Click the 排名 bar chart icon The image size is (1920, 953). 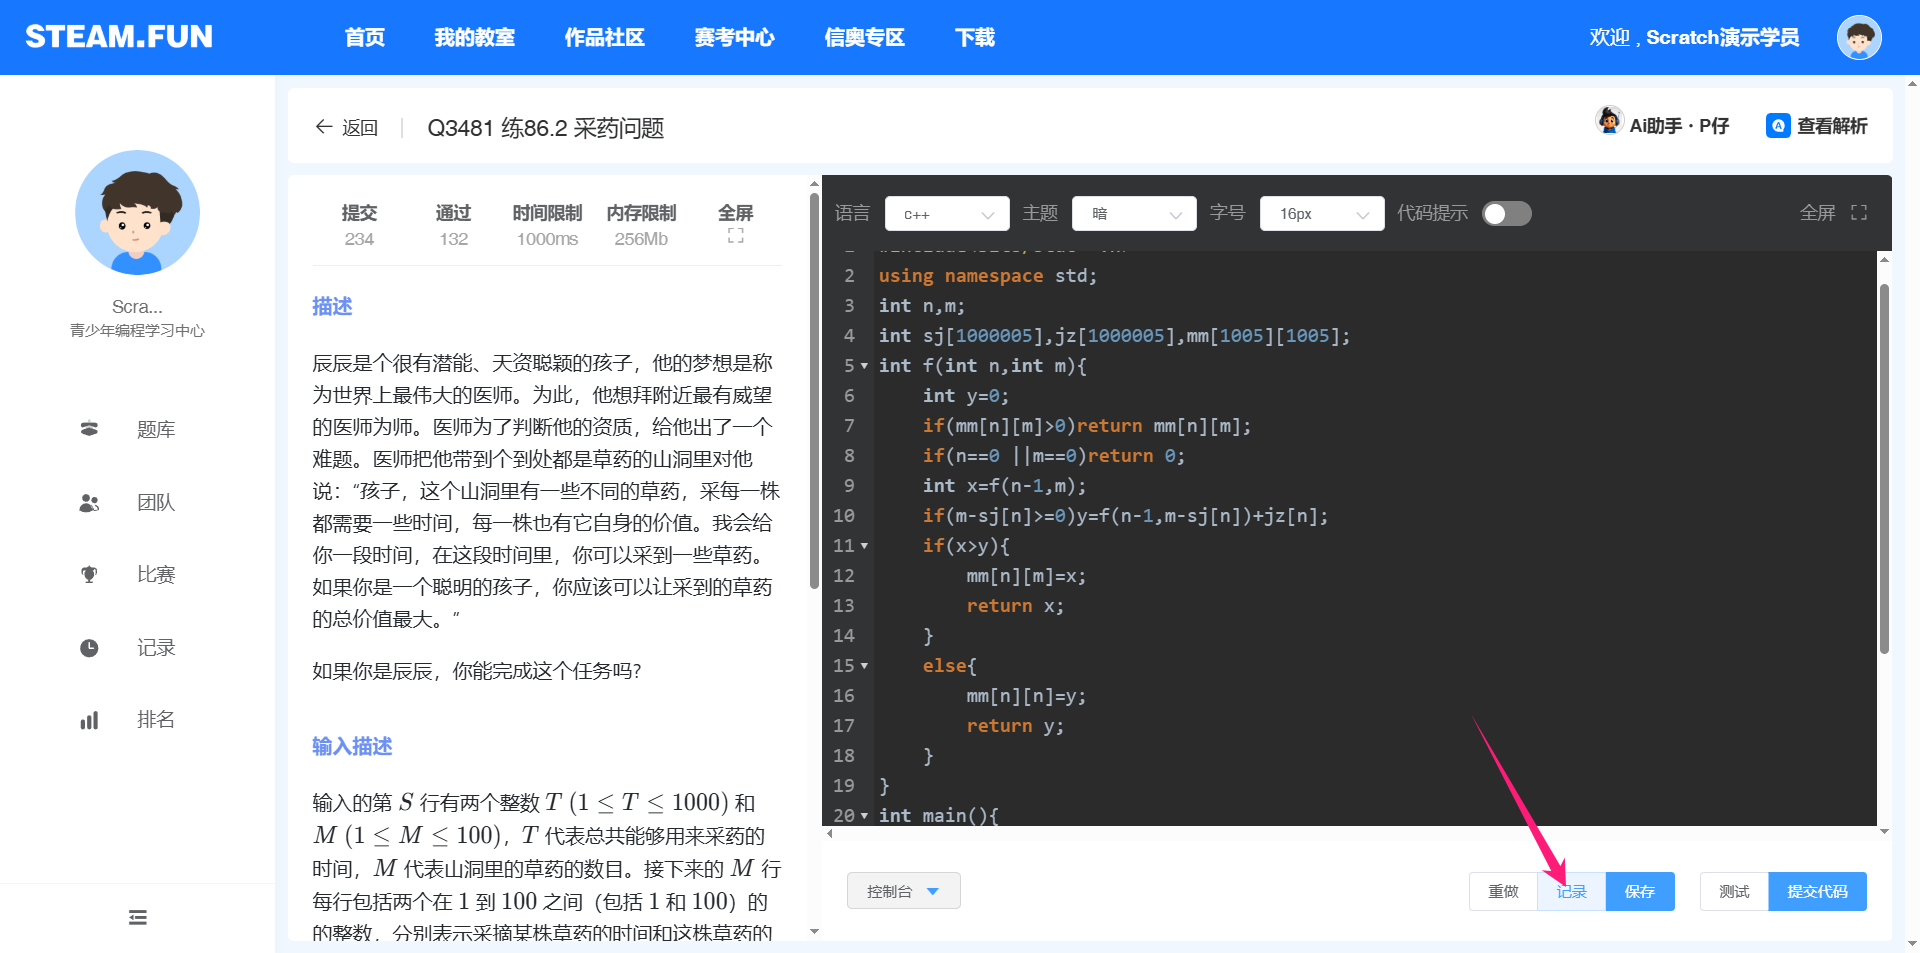coord(89,720)
